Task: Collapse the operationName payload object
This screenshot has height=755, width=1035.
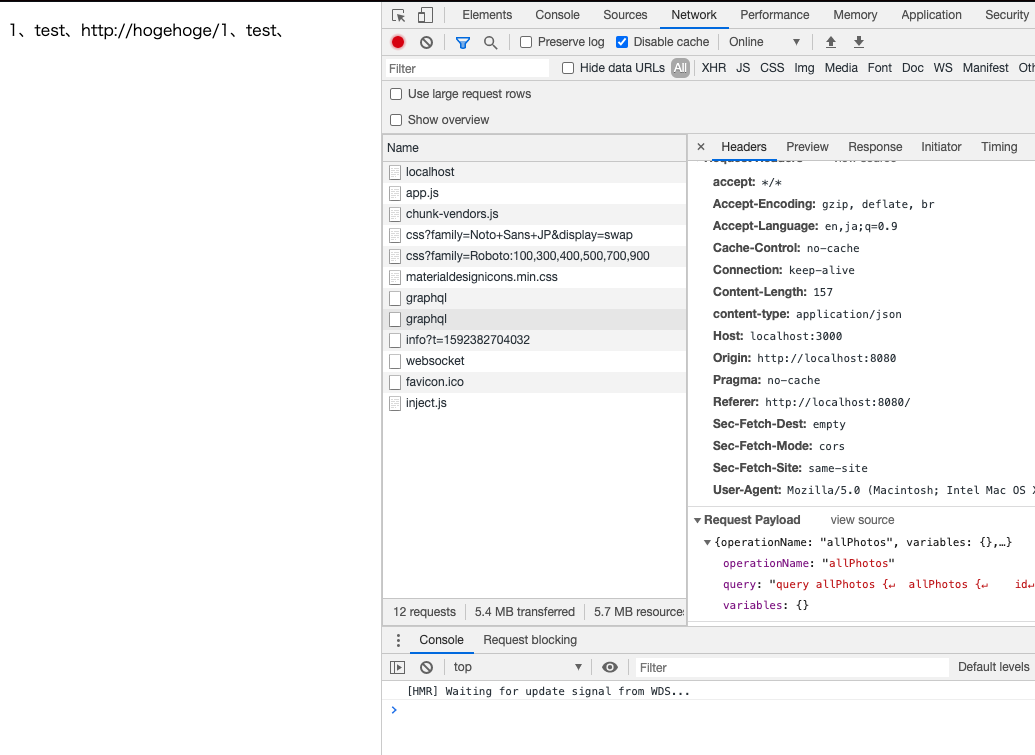Action: [708, 542]
